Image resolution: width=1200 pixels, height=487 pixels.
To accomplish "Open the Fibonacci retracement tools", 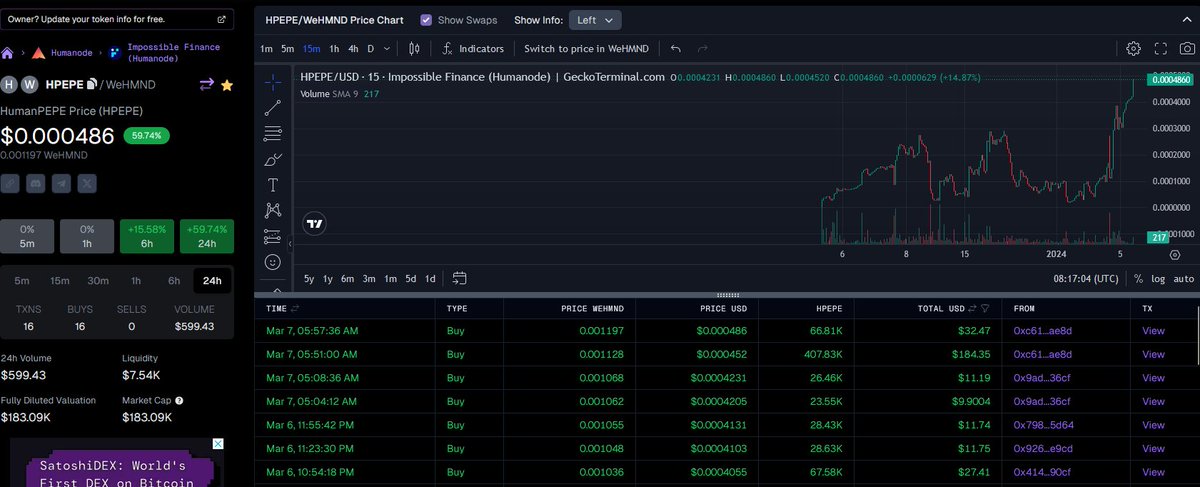I will (272, 134).
